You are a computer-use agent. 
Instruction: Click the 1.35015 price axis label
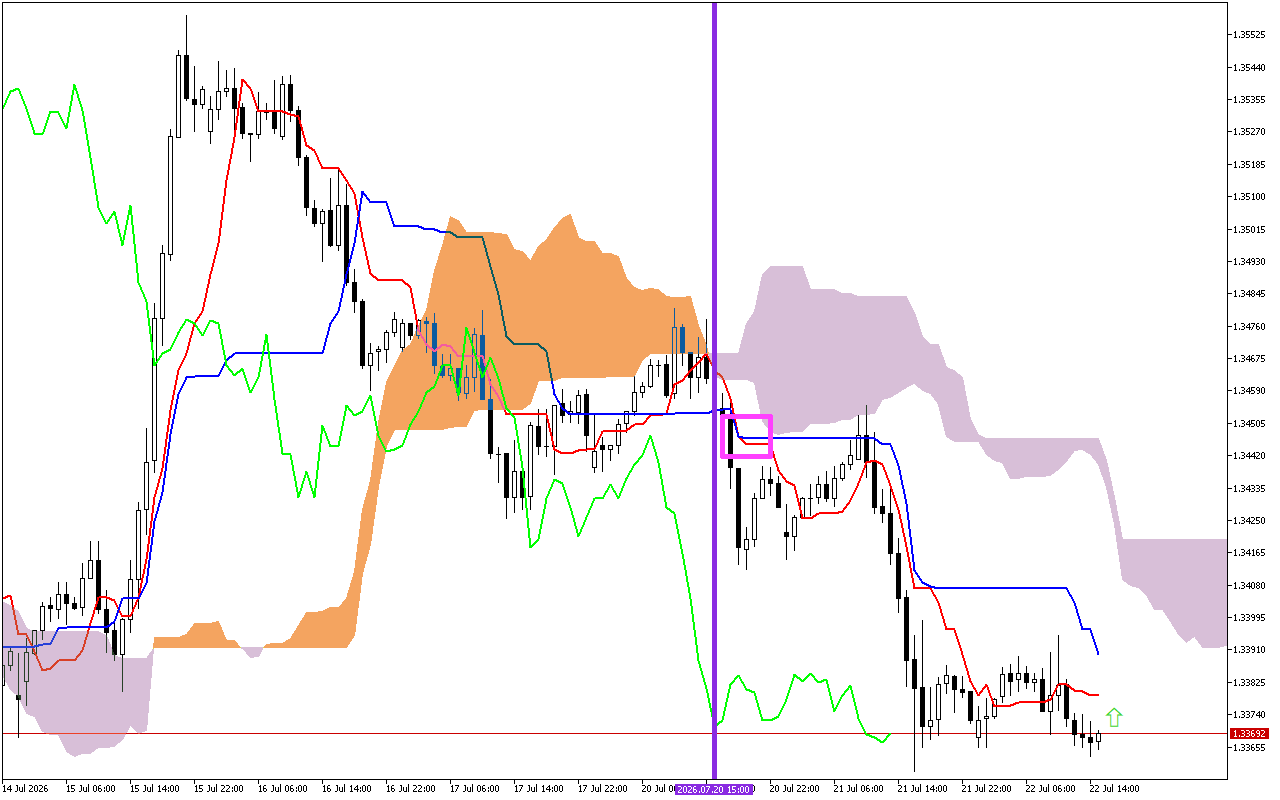point(1250,229)
